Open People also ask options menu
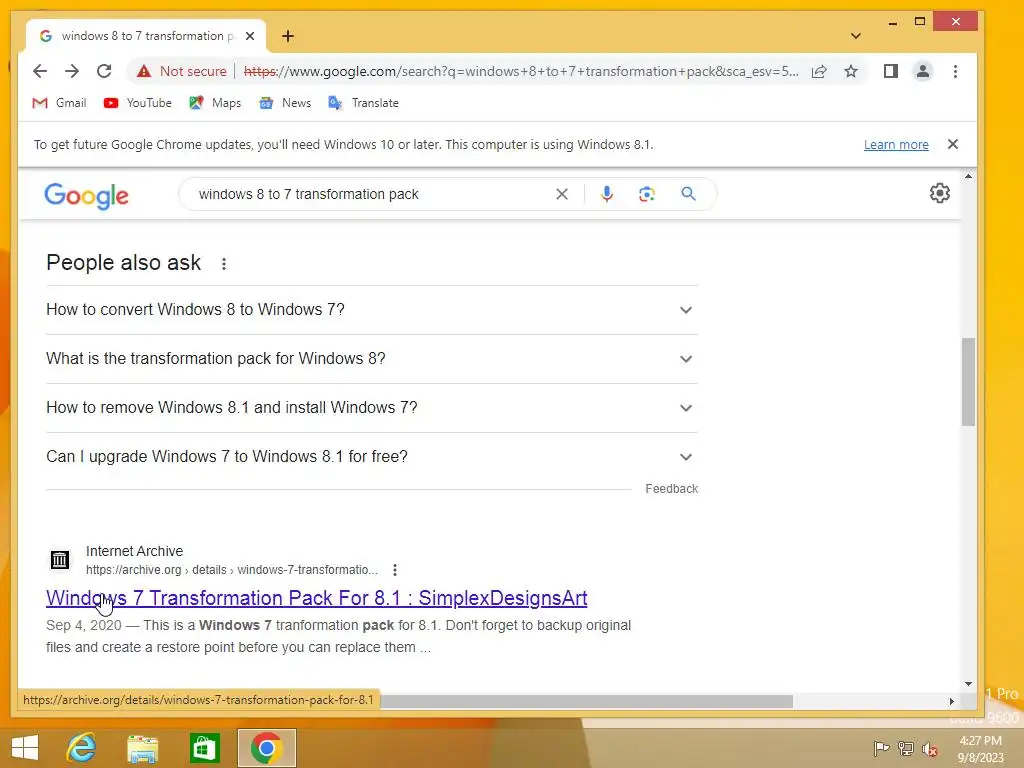Viewport: 1024px width, 768px height. coord(224,264)
